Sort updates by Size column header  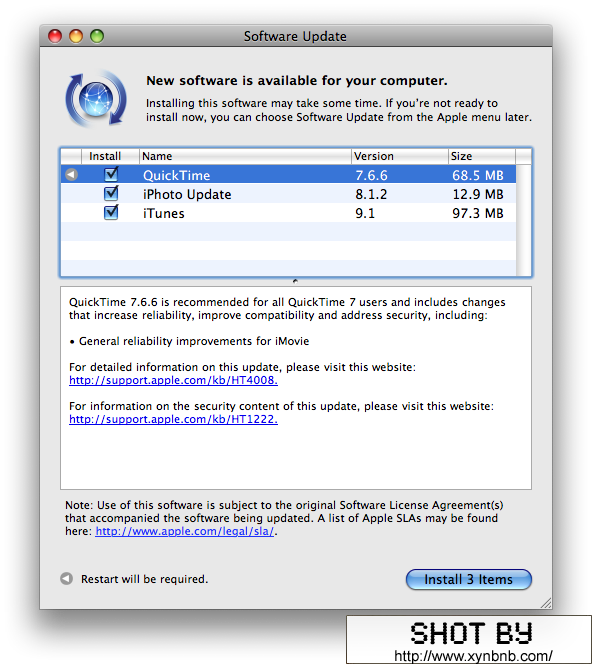pos(482,156)
